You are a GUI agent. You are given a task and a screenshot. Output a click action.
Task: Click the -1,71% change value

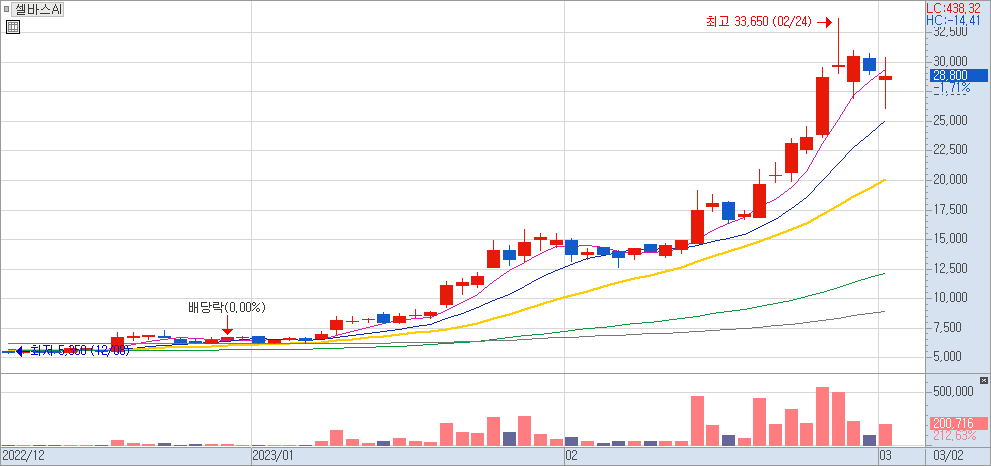coord(951,89)
